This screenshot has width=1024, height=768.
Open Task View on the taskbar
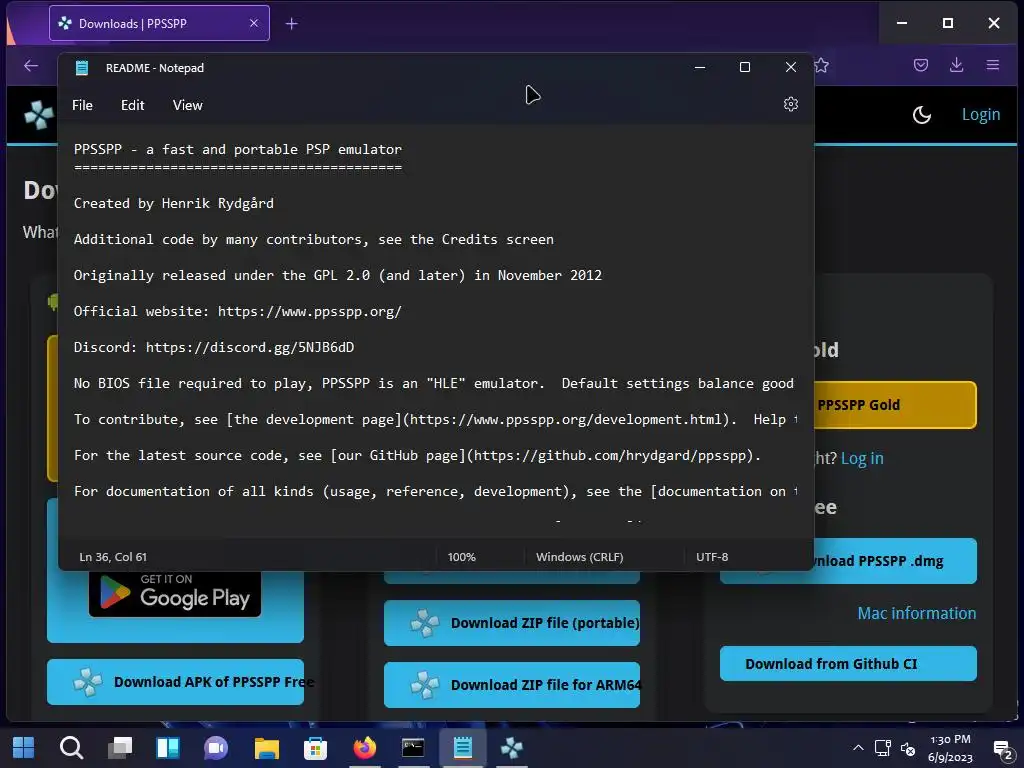pos(120,748)
